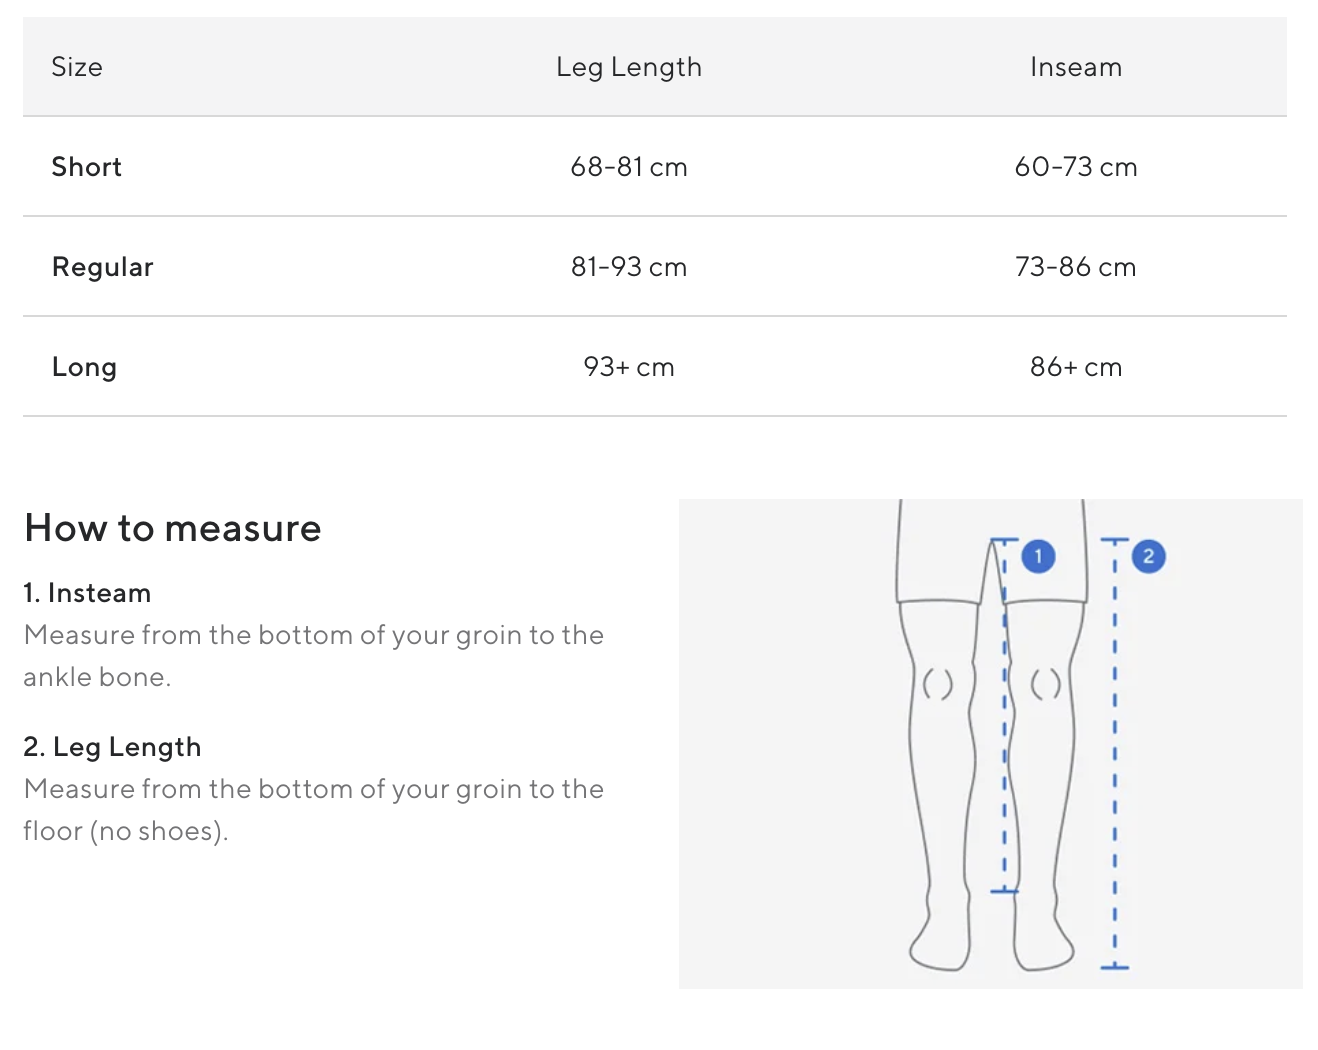Image resolution: width=1318 pixels, height=1050 pixels.
Task: Click the Long size row label
Action: pos(84,367)
